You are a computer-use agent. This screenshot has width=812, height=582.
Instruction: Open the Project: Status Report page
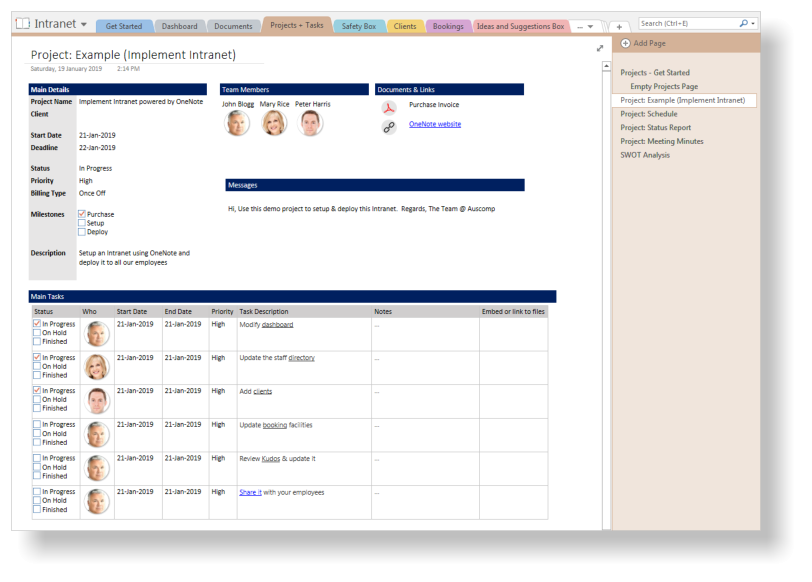(x=656, y=127)
